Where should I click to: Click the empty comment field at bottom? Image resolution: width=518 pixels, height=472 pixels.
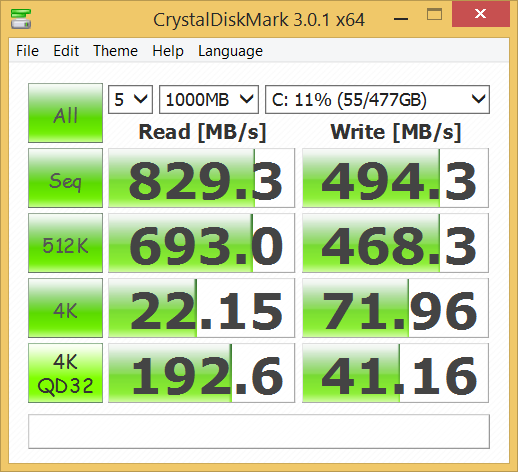pos(259,431)
